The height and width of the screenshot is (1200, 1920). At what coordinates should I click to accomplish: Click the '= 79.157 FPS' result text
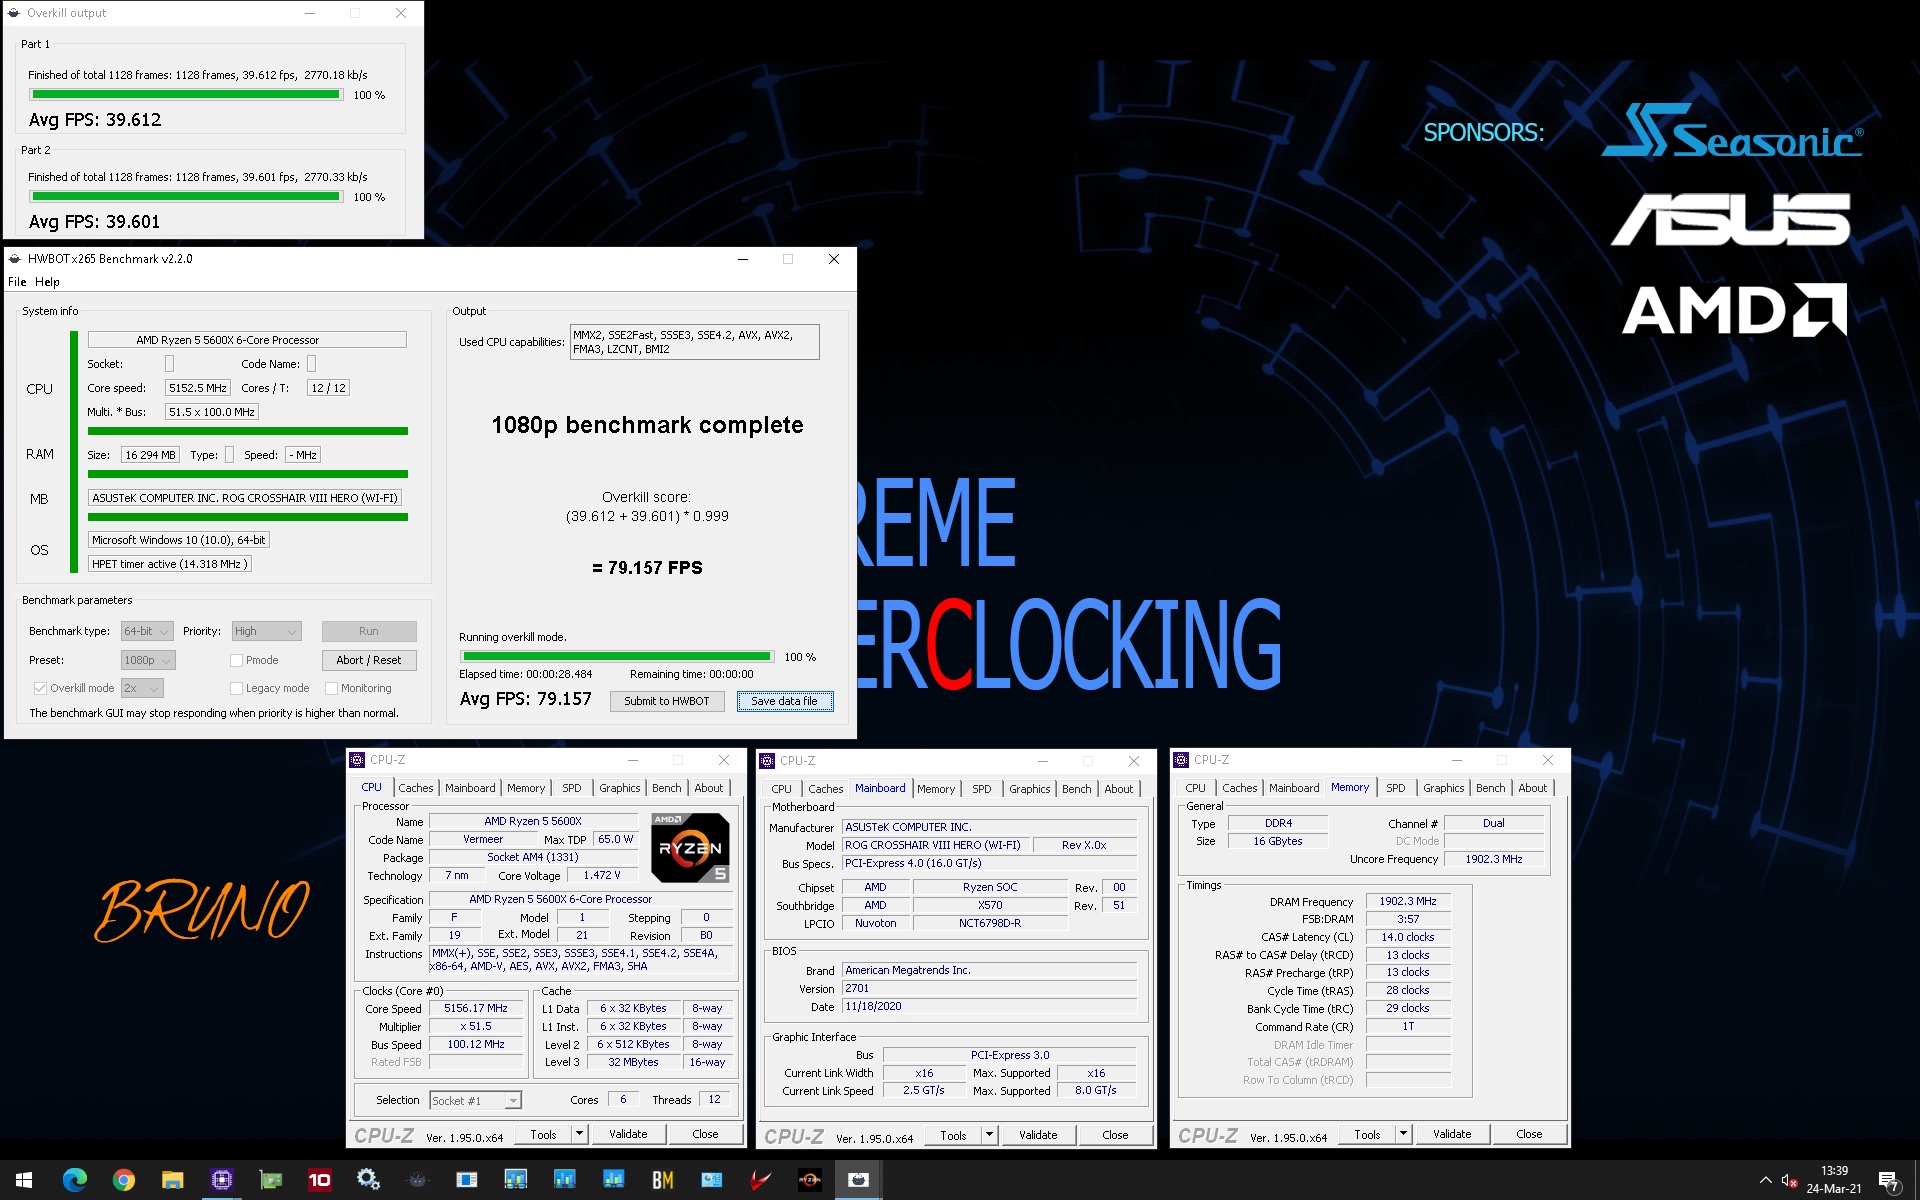click(x=647, y=568)
